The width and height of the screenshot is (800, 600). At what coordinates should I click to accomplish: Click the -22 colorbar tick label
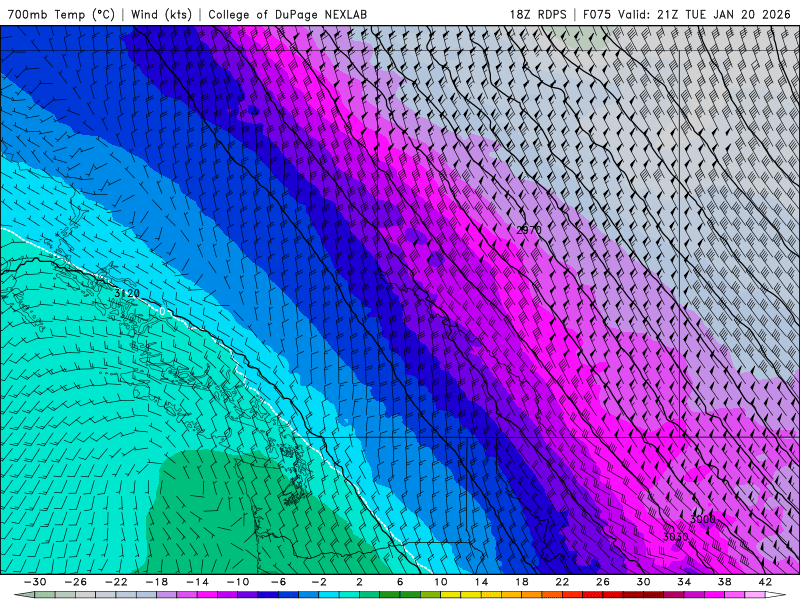coord(116,582)
